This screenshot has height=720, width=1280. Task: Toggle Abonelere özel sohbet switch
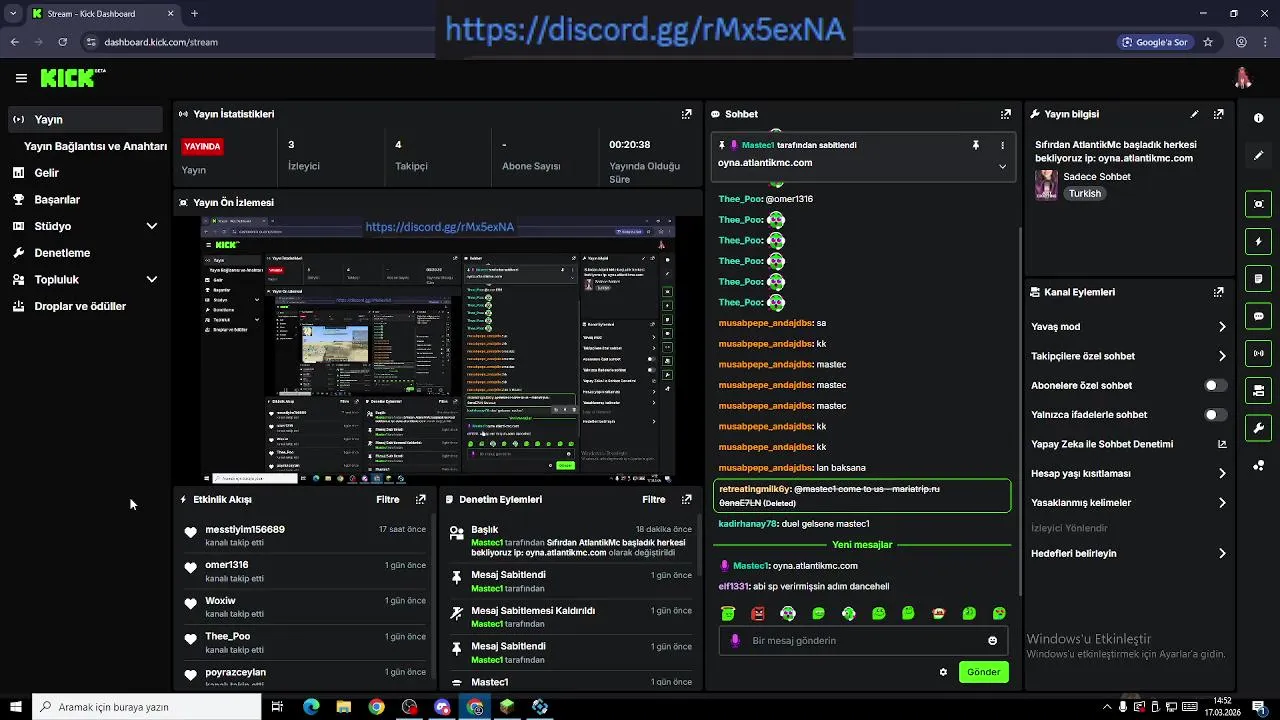(1216, 385)
